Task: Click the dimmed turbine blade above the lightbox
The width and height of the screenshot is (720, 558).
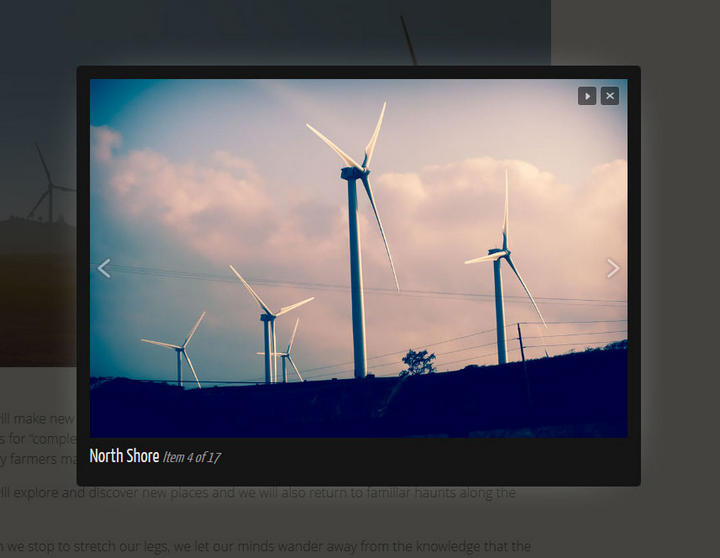Action: tap(408, 40)
